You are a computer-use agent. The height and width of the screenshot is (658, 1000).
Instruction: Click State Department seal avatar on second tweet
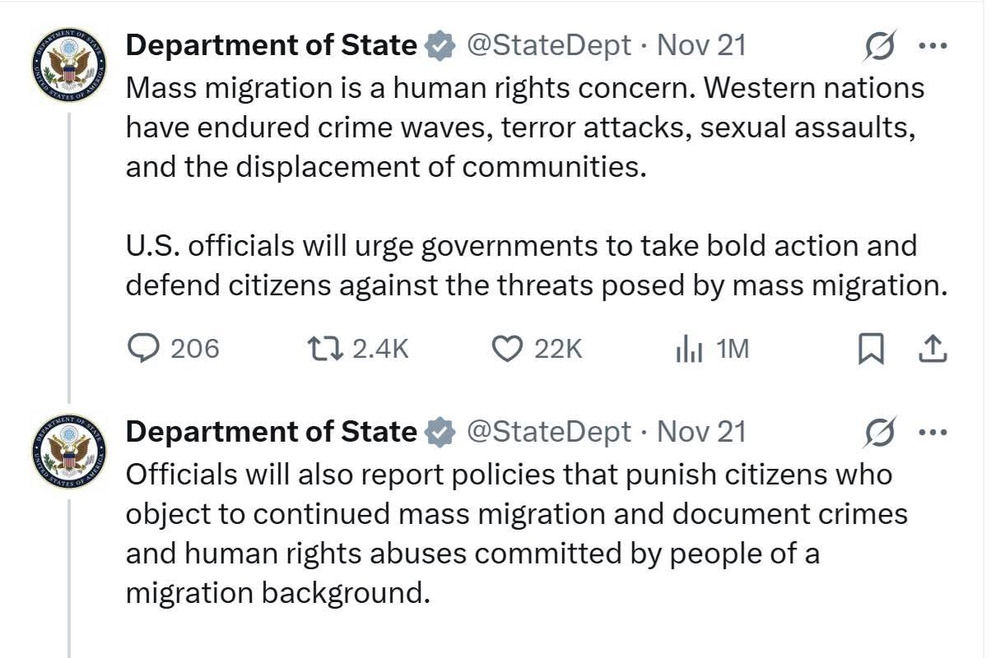[68, 452]
